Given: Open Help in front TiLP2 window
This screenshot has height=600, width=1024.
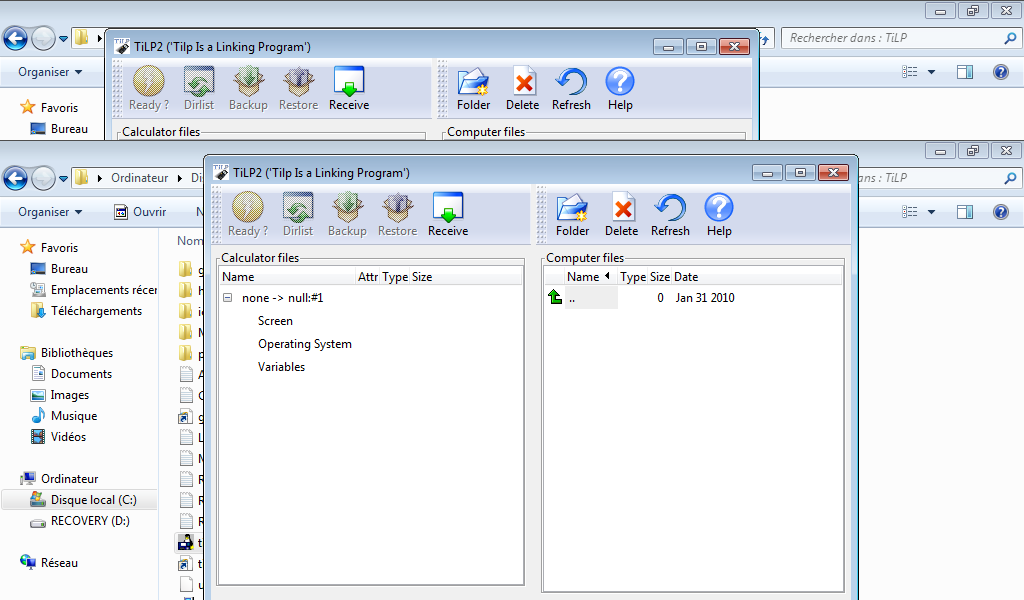Looking at the screenshot, I should 719,215.
